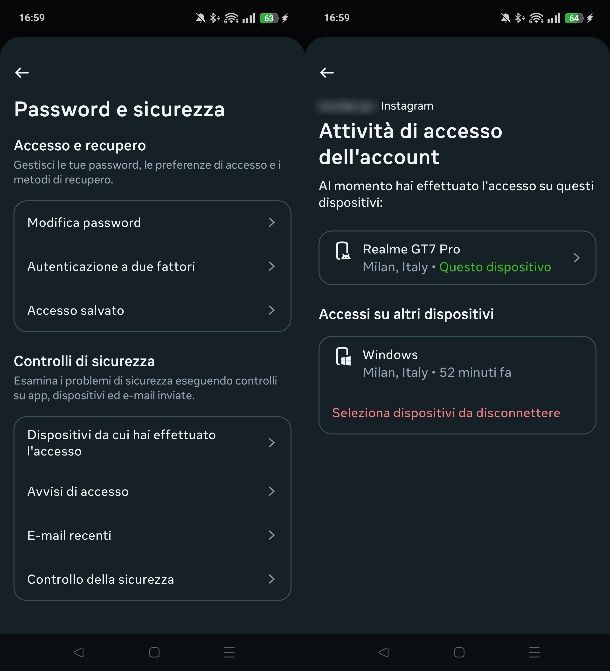Tap Seleziona dispositivi da disconnettere link
Image resolution: width=610 pixels, height=671 pixels.
click(x=446, y=413)
